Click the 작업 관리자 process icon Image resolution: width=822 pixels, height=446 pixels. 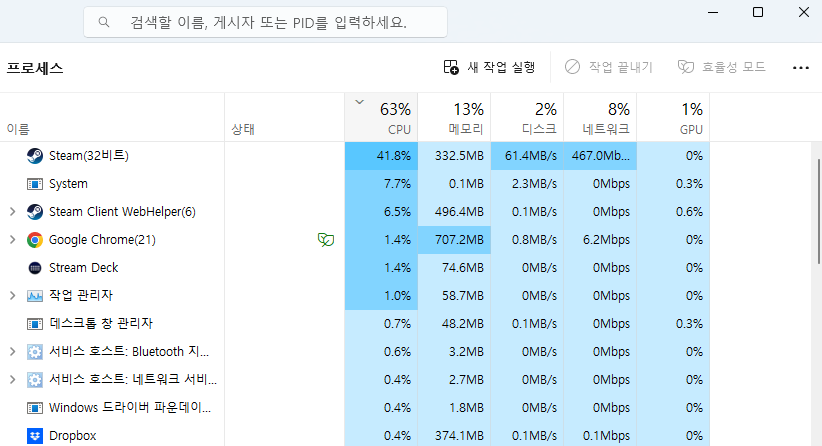(x=35, y=296)
